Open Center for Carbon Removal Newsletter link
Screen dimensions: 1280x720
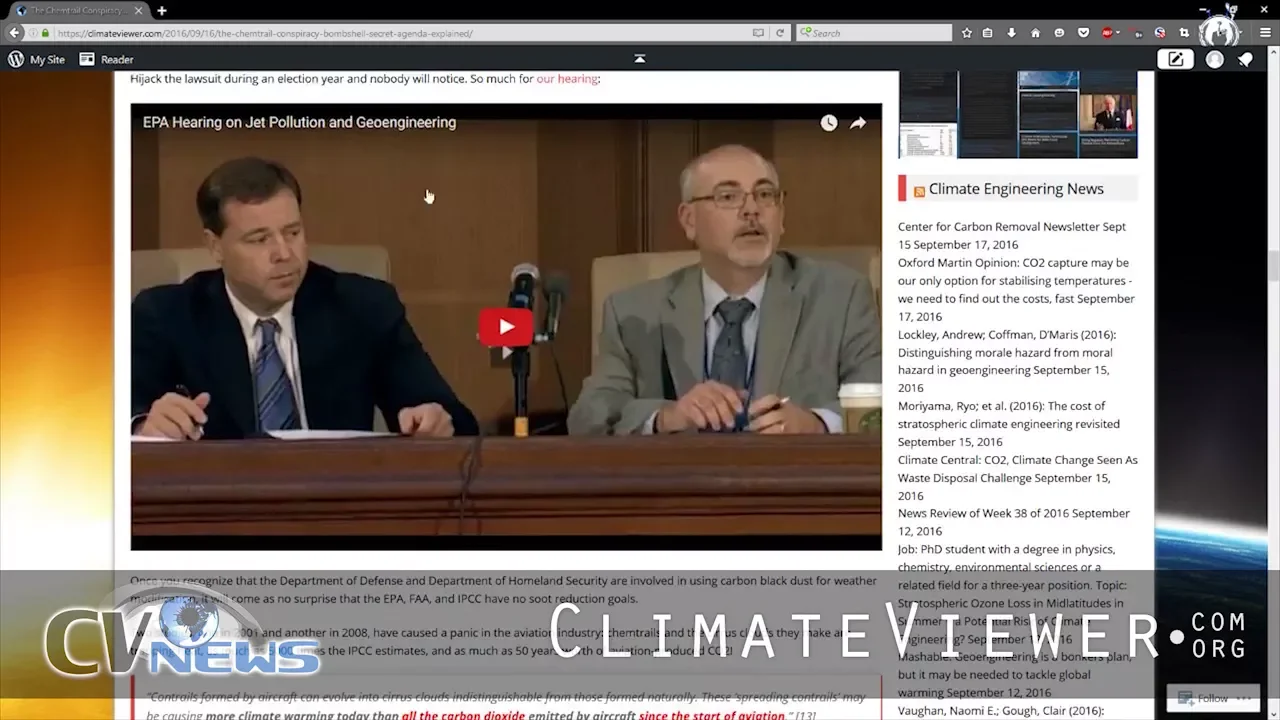tap(998, 227)
